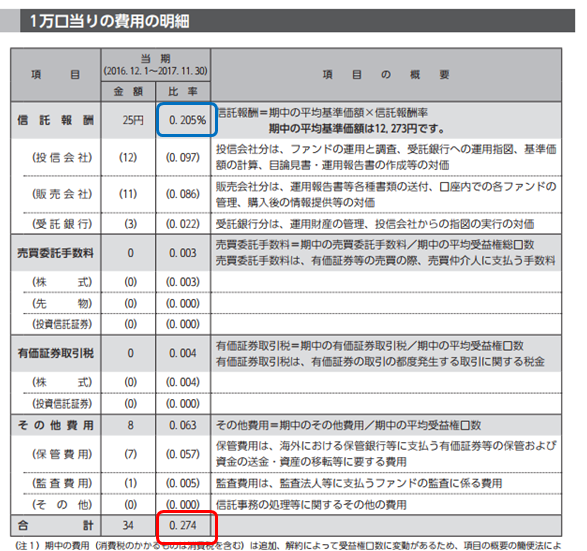Click the '(1)' amount cell
The width and height of the screenshot is (587, 551).
pos(130,484)
